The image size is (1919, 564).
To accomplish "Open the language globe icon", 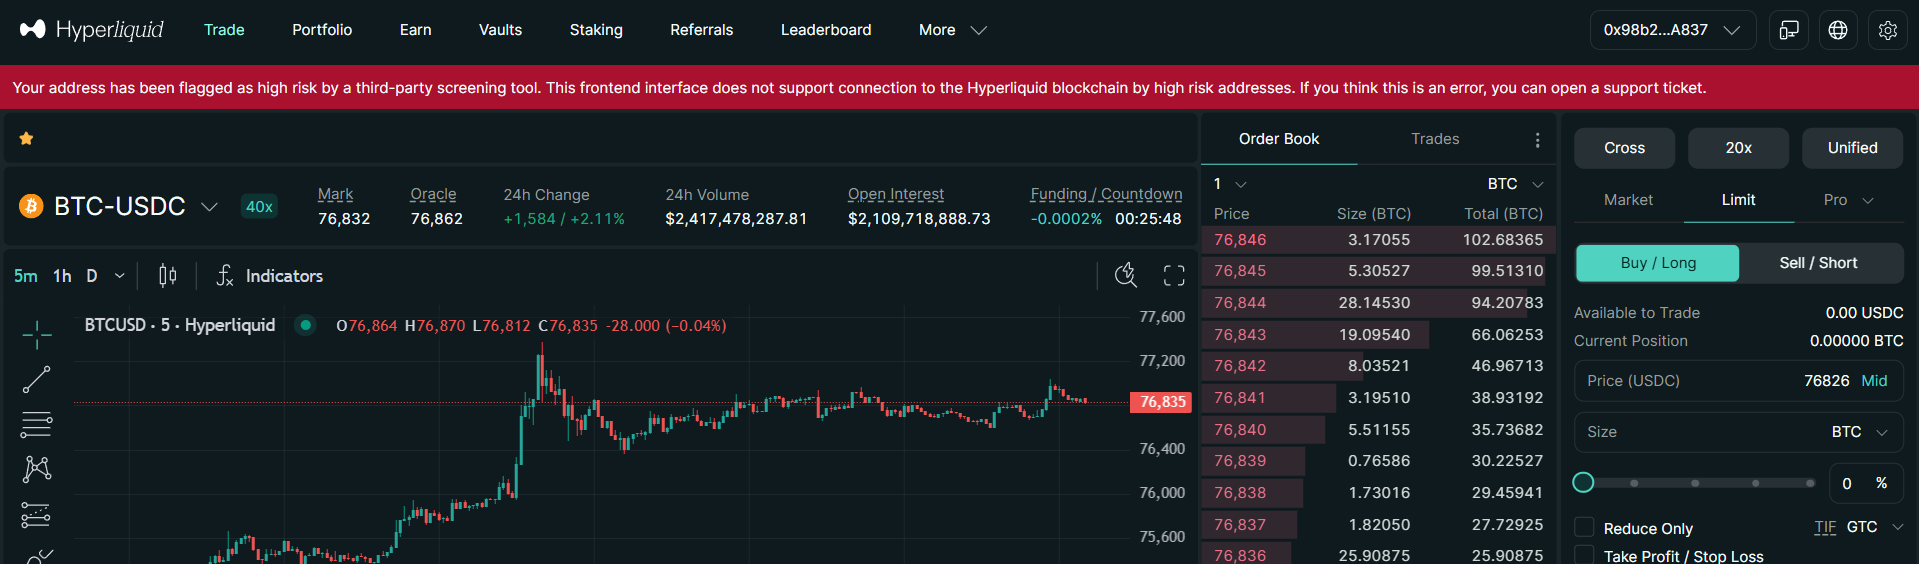I will pyautogui.click(x=1838, y=30).
